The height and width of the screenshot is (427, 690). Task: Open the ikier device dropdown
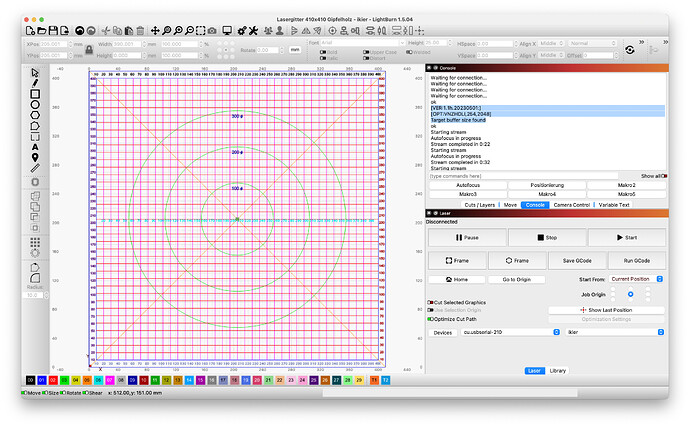615,332
